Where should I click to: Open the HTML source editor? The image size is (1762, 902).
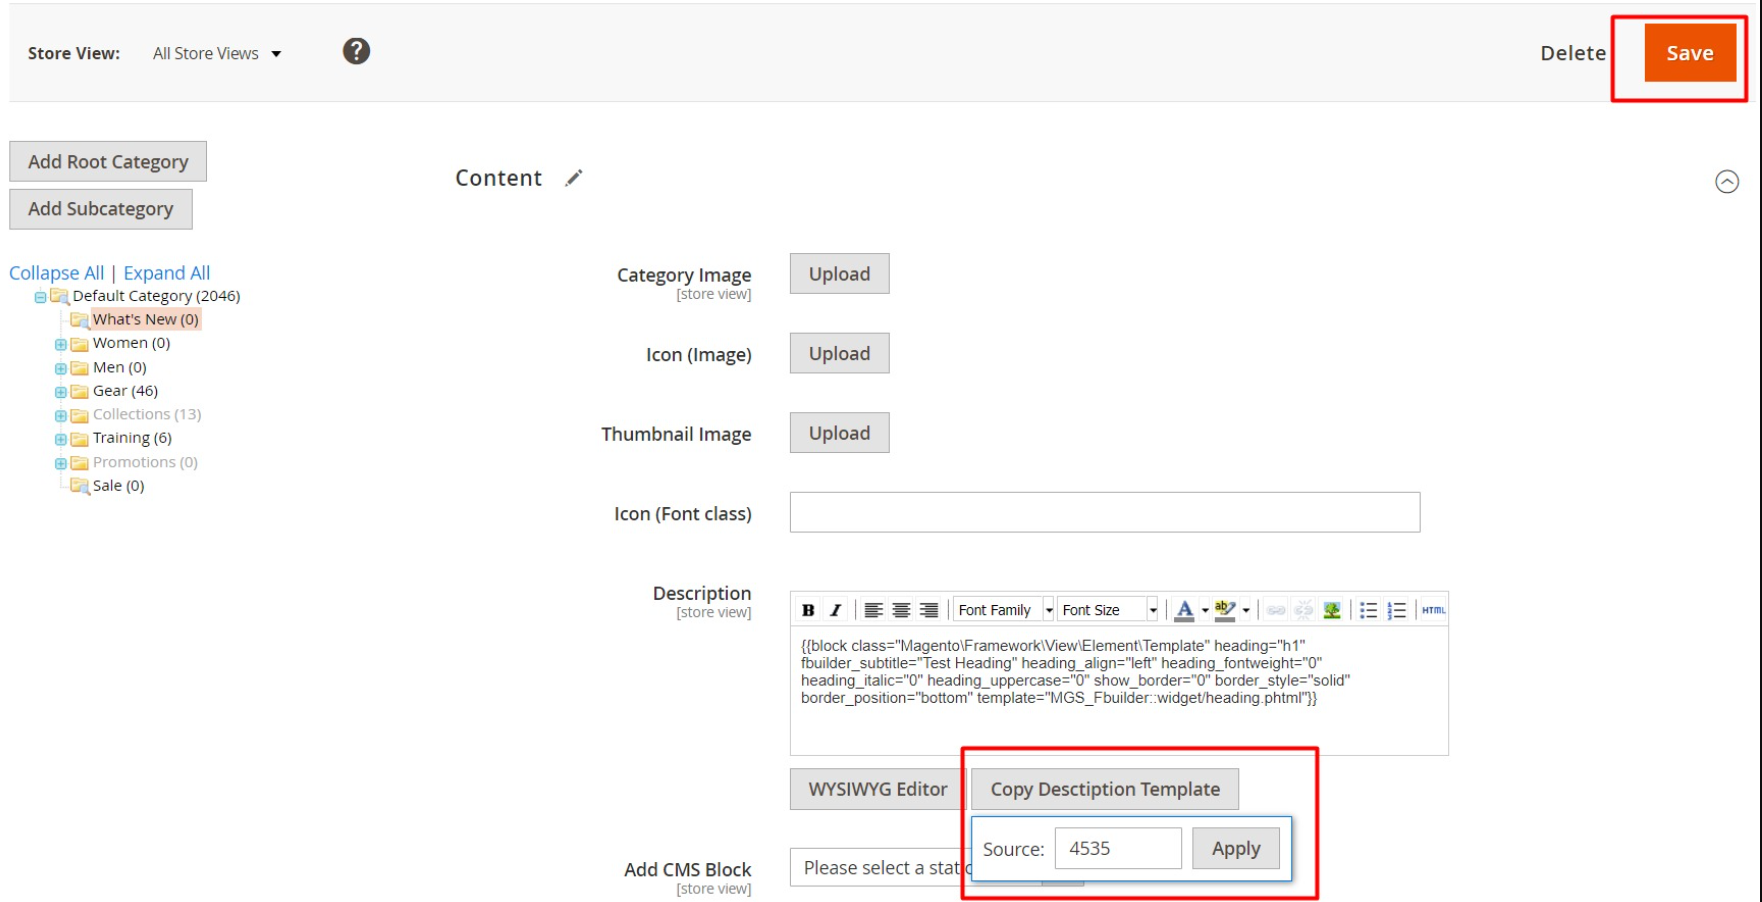point(1433,610)
